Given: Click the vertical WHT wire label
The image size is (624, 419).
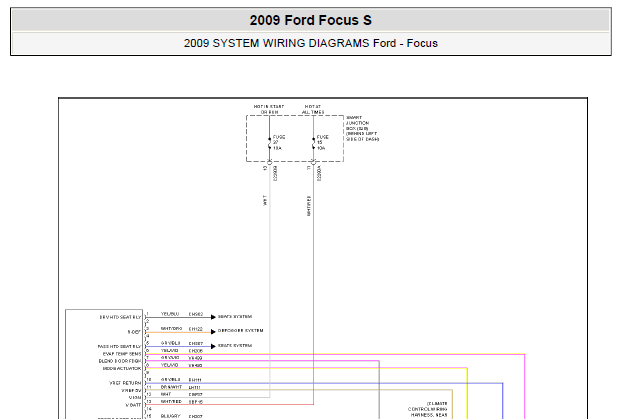Looking at the screenshot, I should (265, 200).
